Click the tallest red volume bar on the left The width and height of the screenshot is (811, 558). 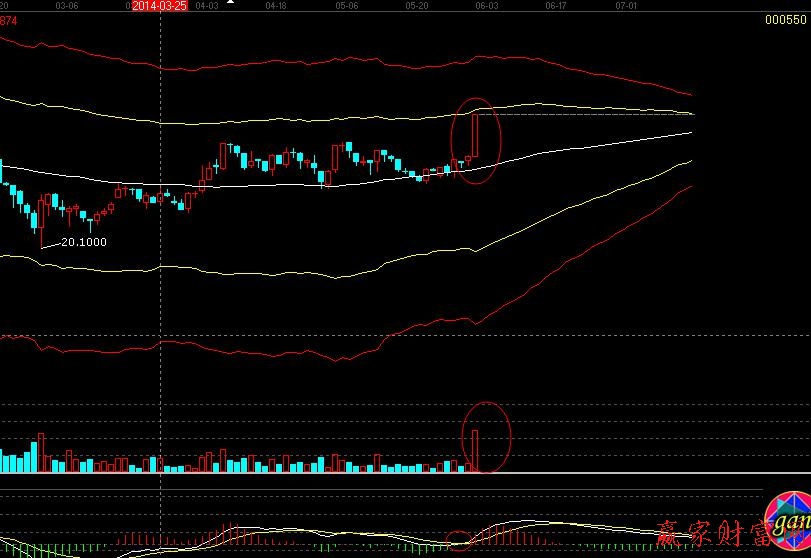[41, 452]
